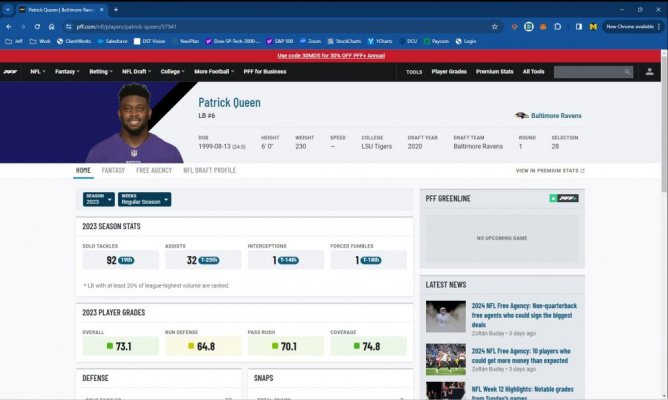Expand the More Football navigation menu
Screen dimensions: 668x400
214,72
